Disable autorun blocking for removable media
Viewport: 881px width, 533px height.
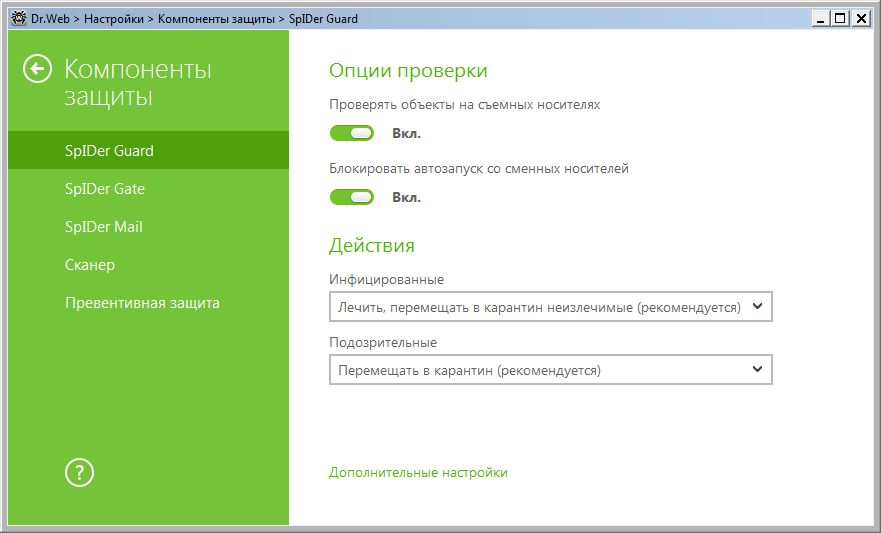click(351, 197)
